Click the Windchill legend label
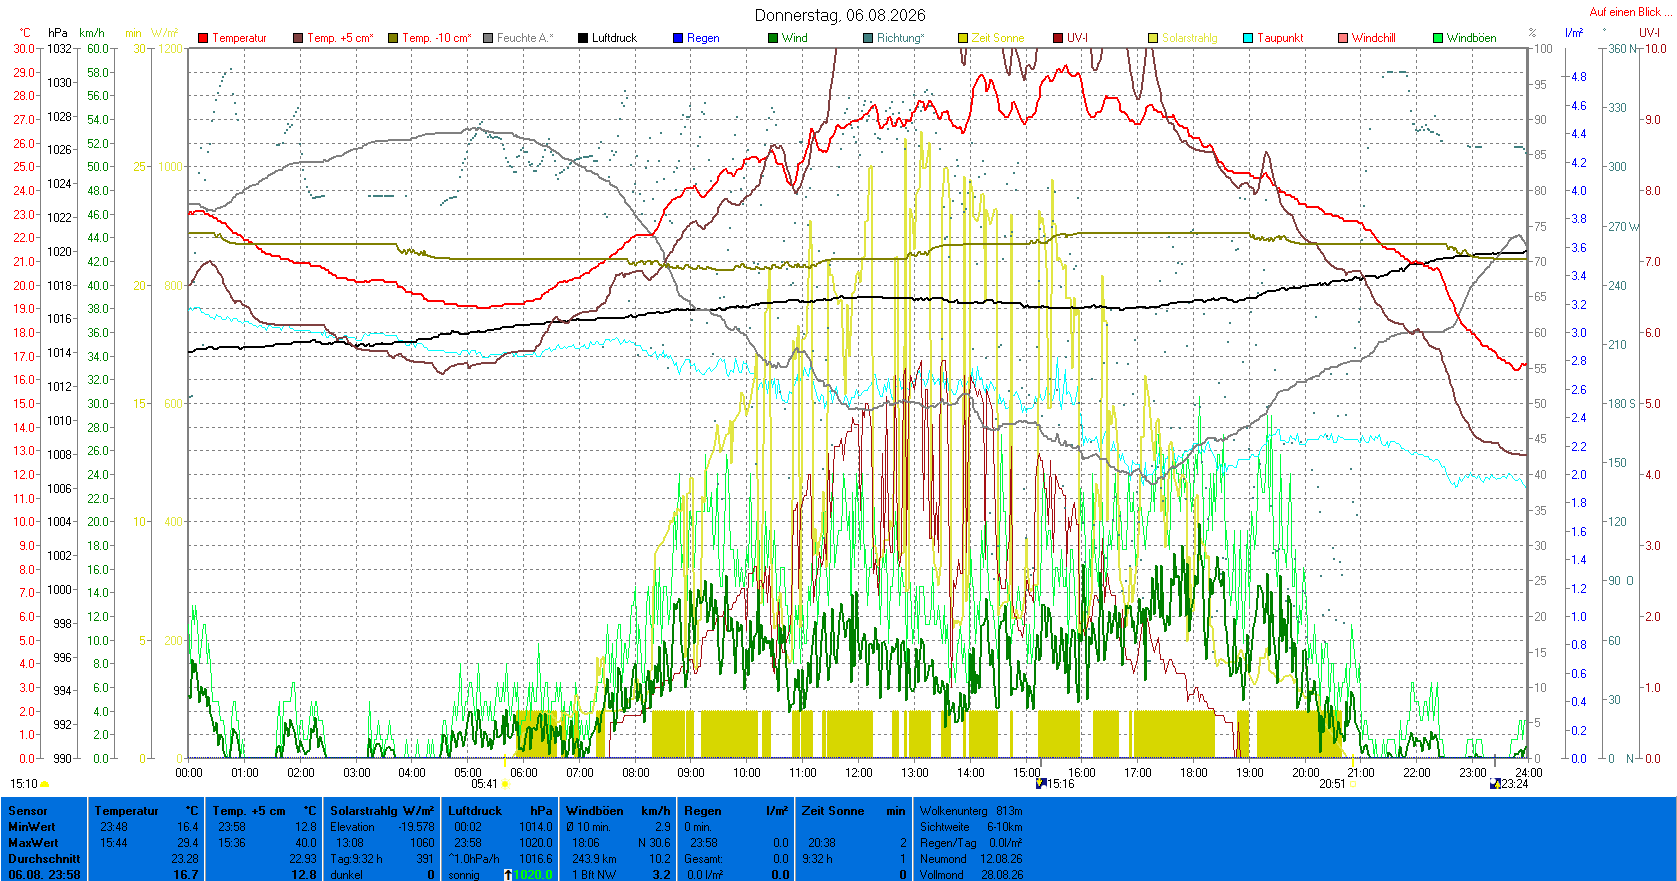This screenshot has width=1677, height=881. (x=1374, y=38)
